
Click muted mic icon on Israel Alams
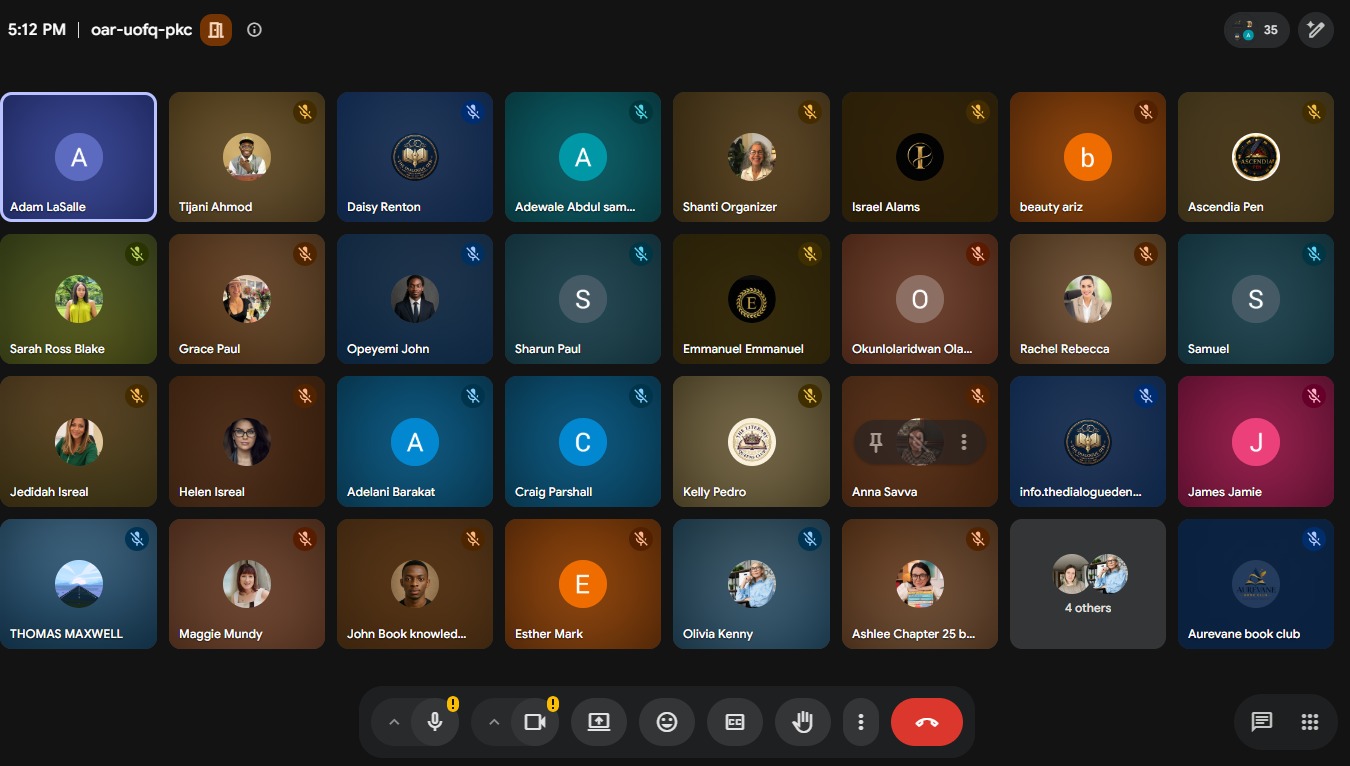point(978,112)
